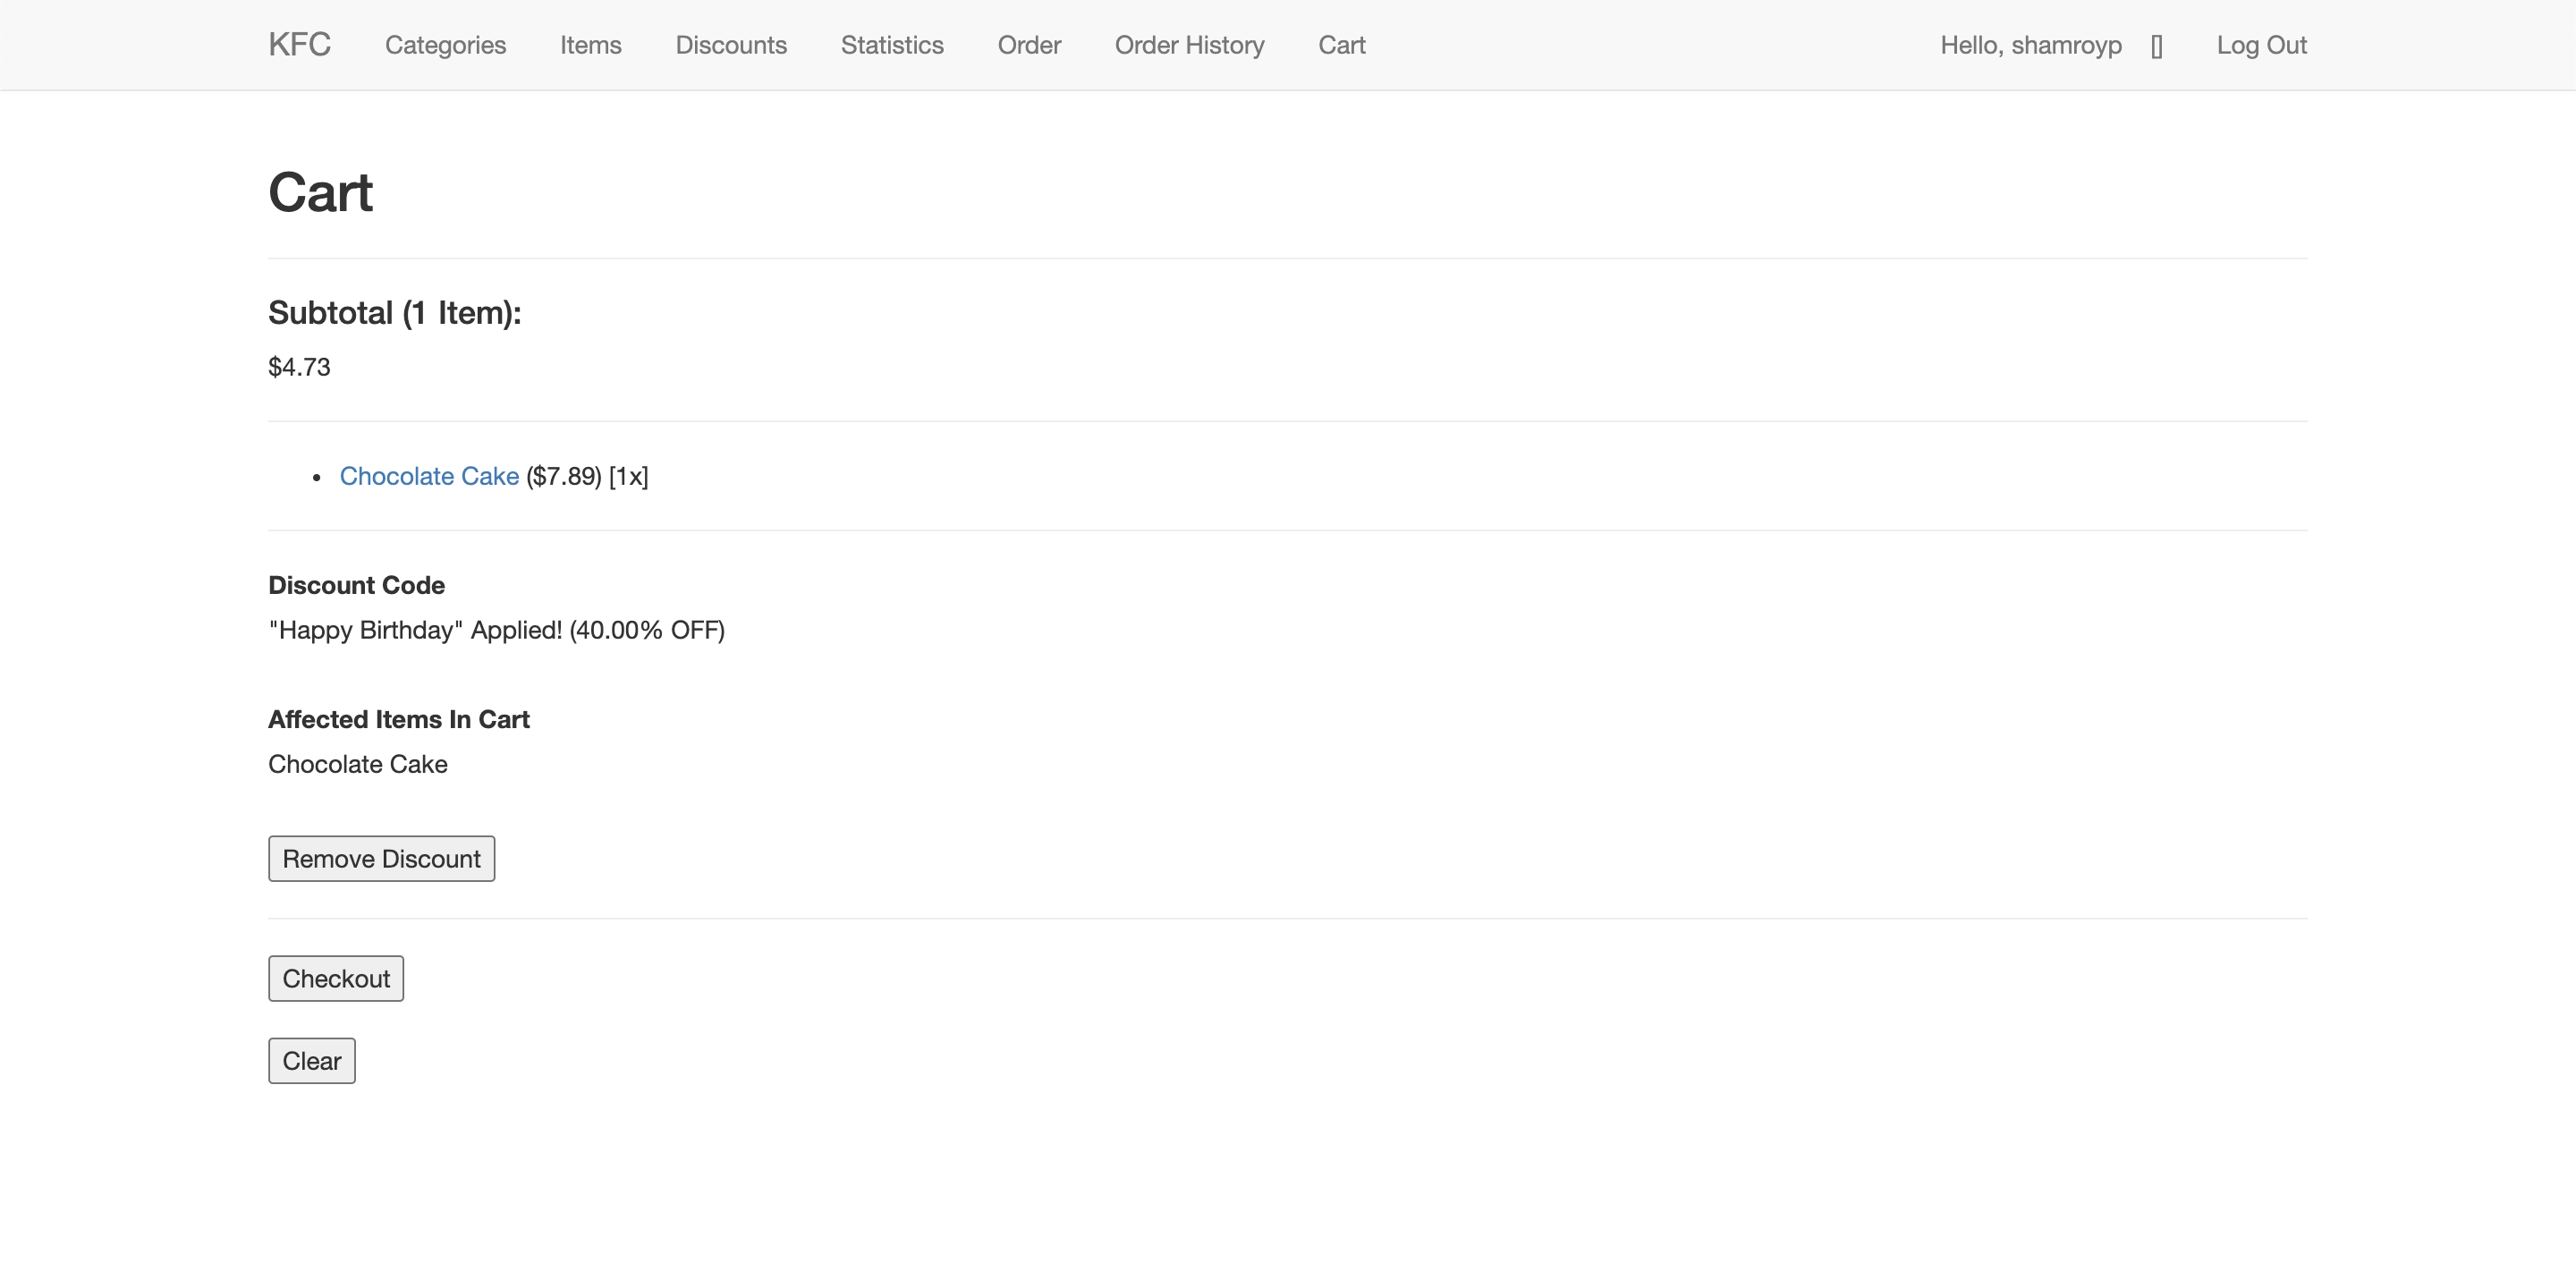Open the Discounts navigation link
This screenshot has width=2576, height=1263.
[x=731, y=45]
